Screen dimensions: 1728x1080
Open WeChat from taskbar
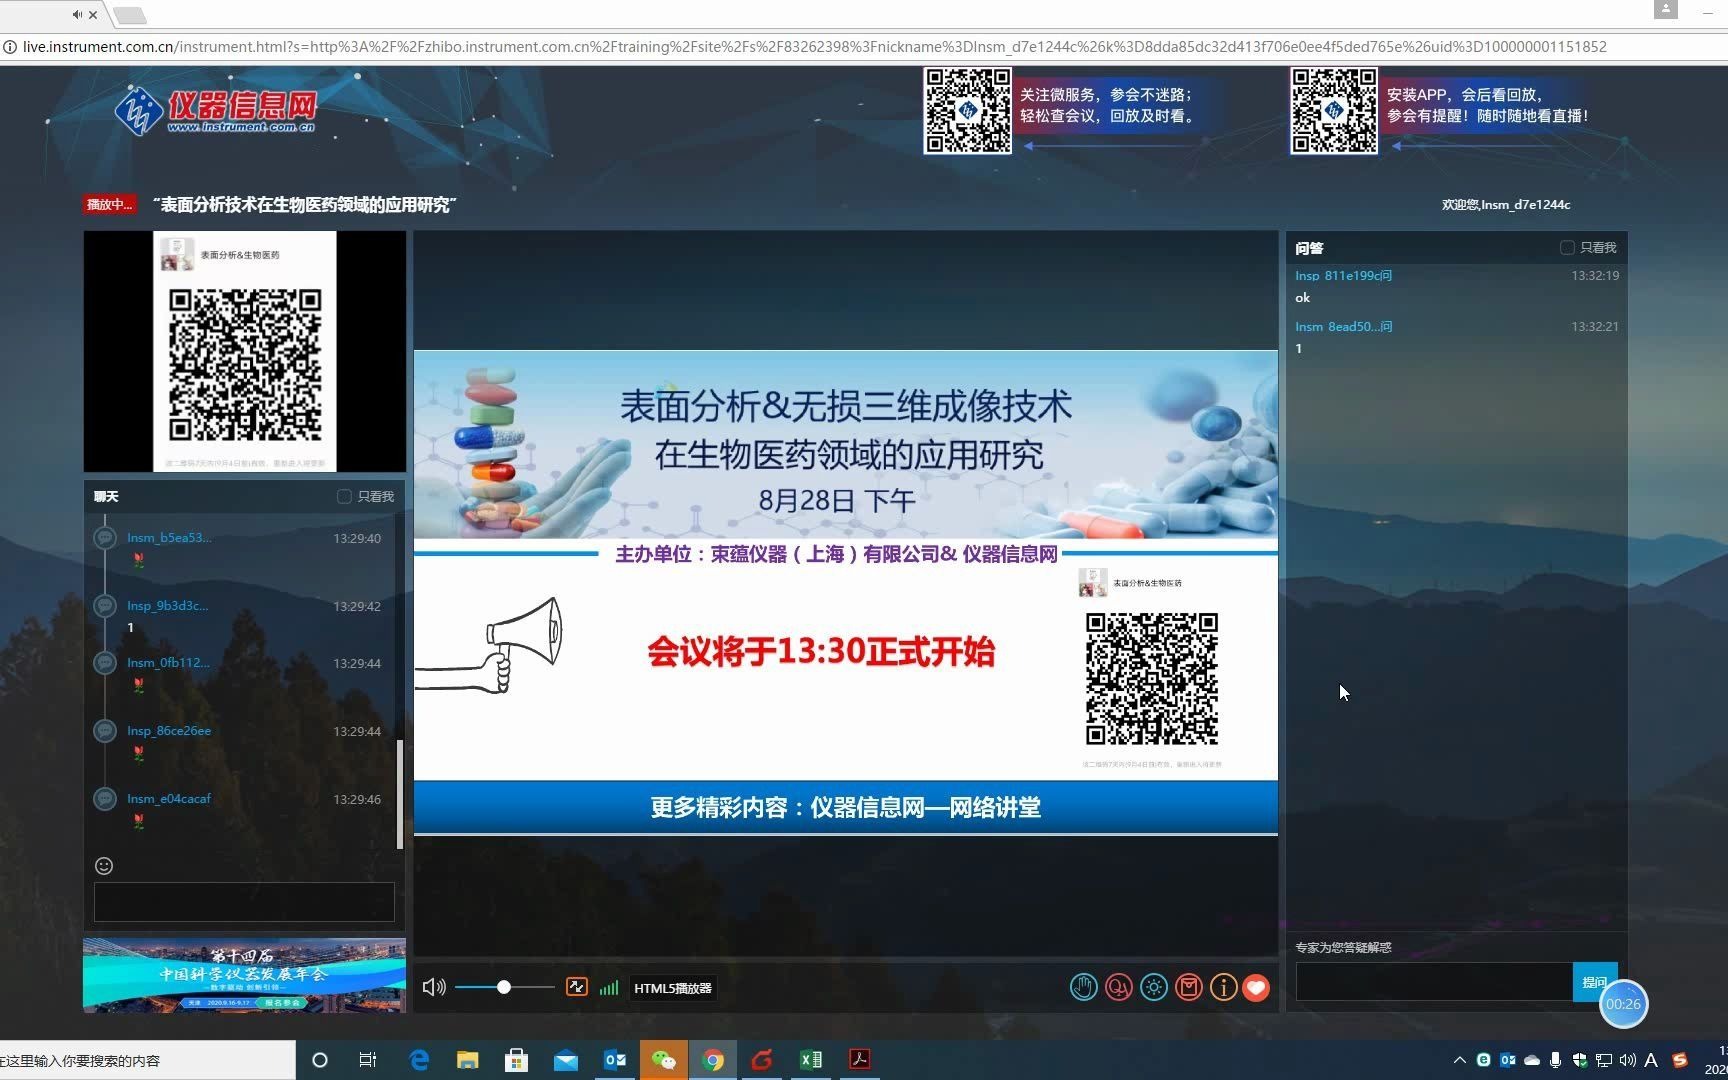[x=664, y=1060]
